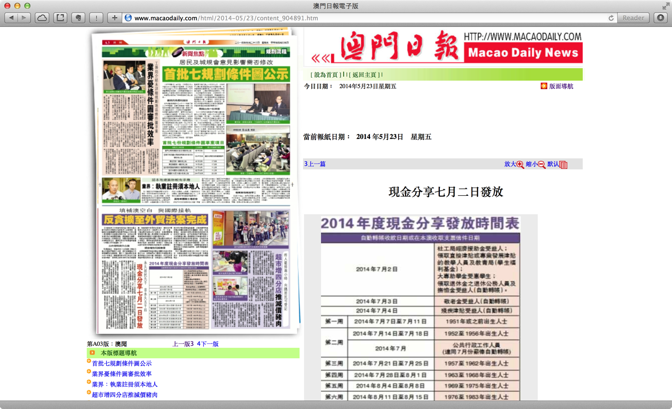Click window title 澳門日報電子版
Screen dimensions: 672x409
click(x=336, y=6)
